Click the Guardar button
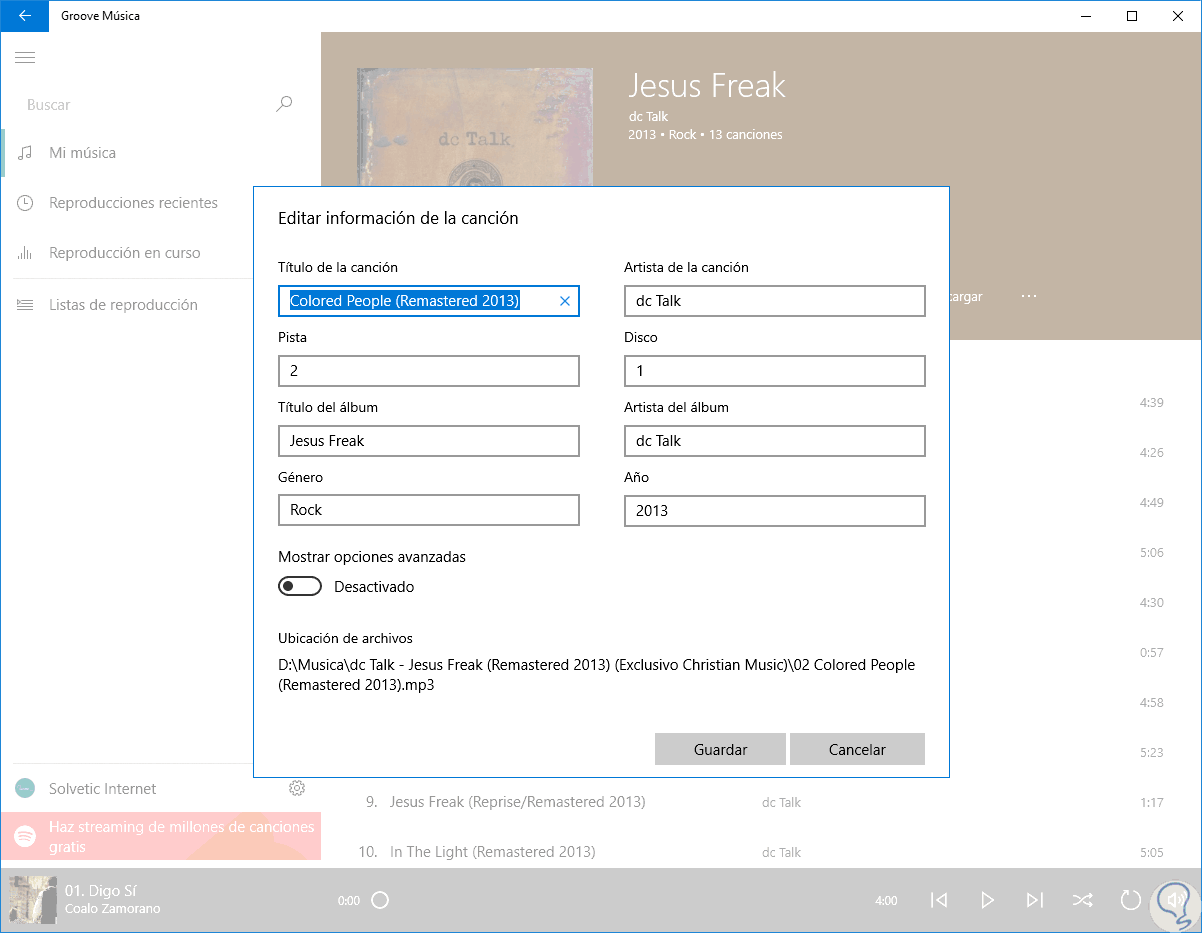Viewport: 1202px width, 933px height. tap(721, 749)
